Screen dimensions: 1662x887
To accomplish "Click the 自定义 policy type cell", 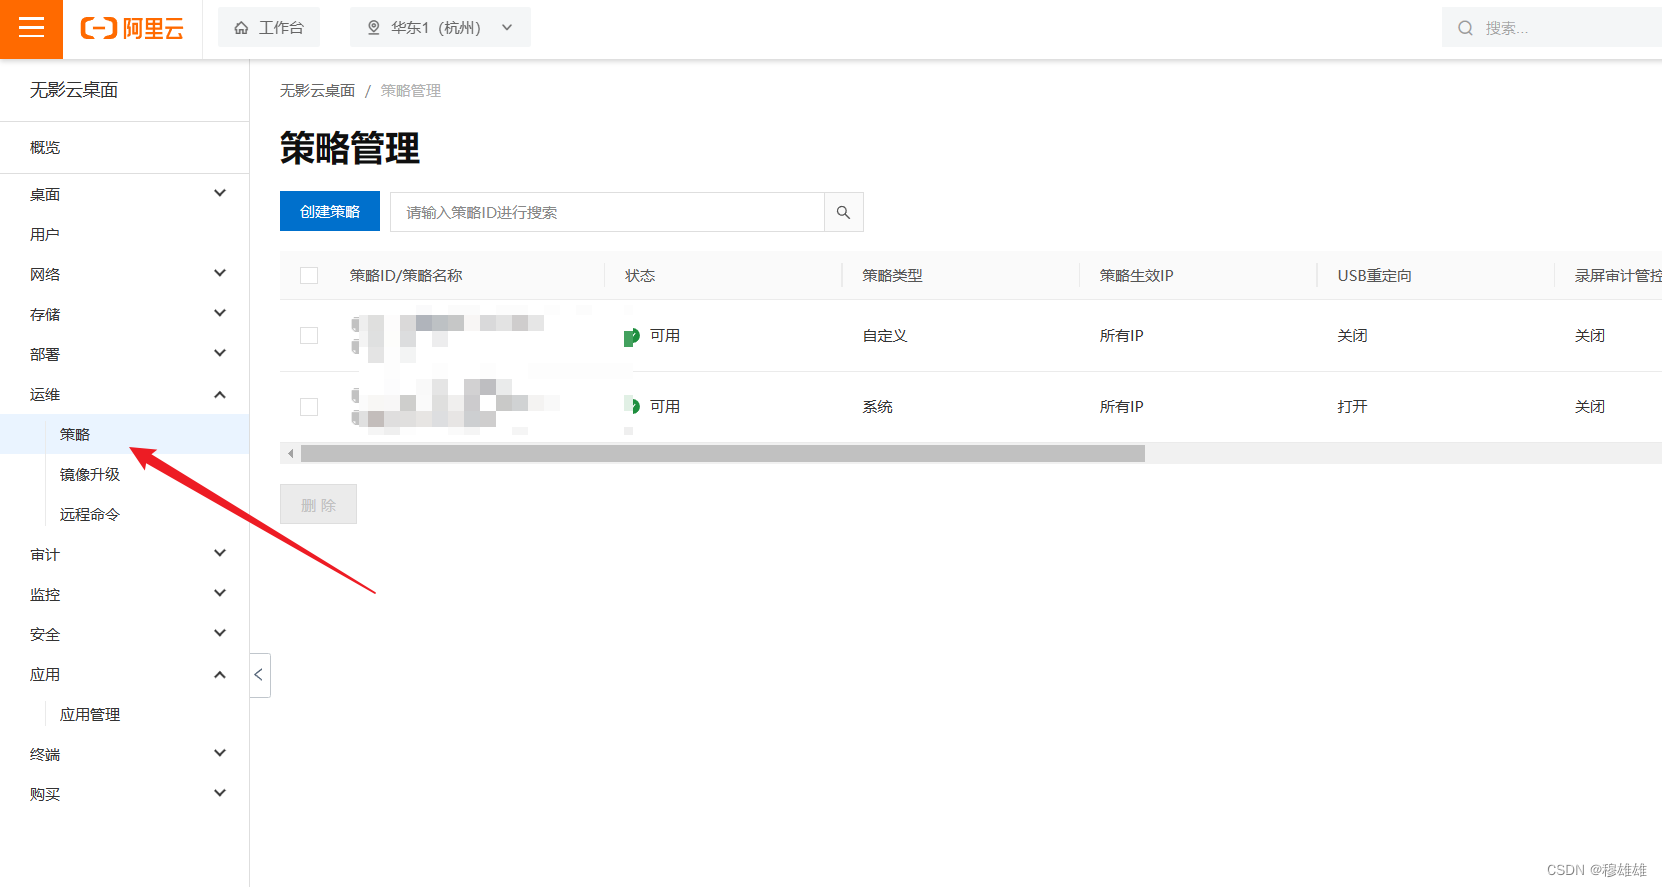I will 885,336.
